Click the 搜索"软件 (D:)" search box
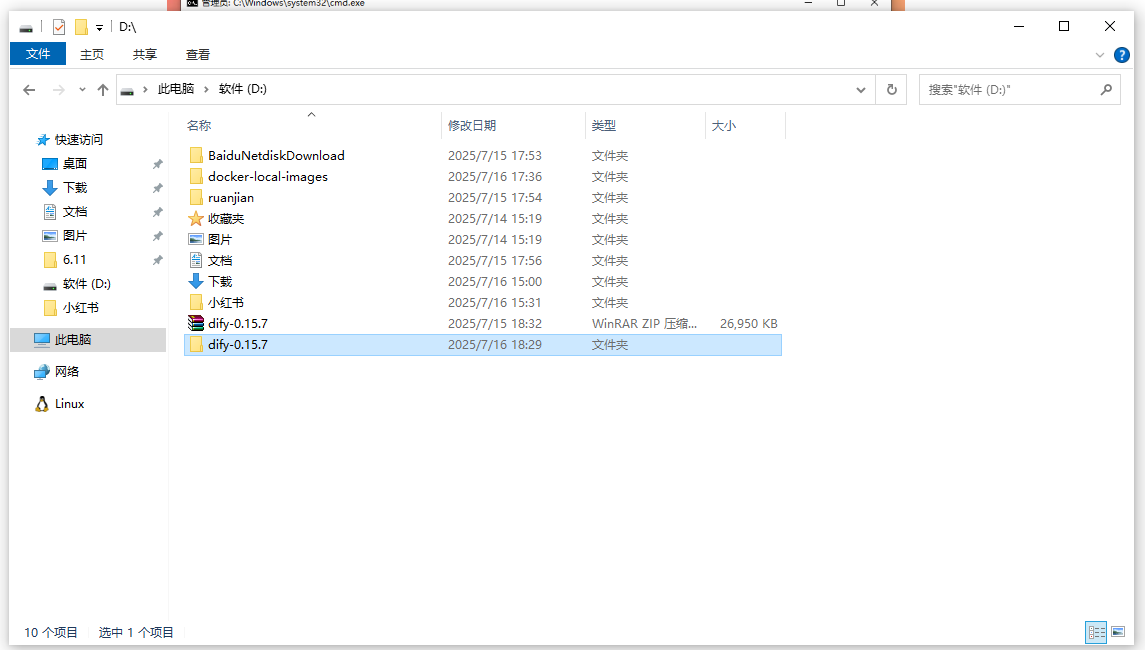 (1010, 89)
